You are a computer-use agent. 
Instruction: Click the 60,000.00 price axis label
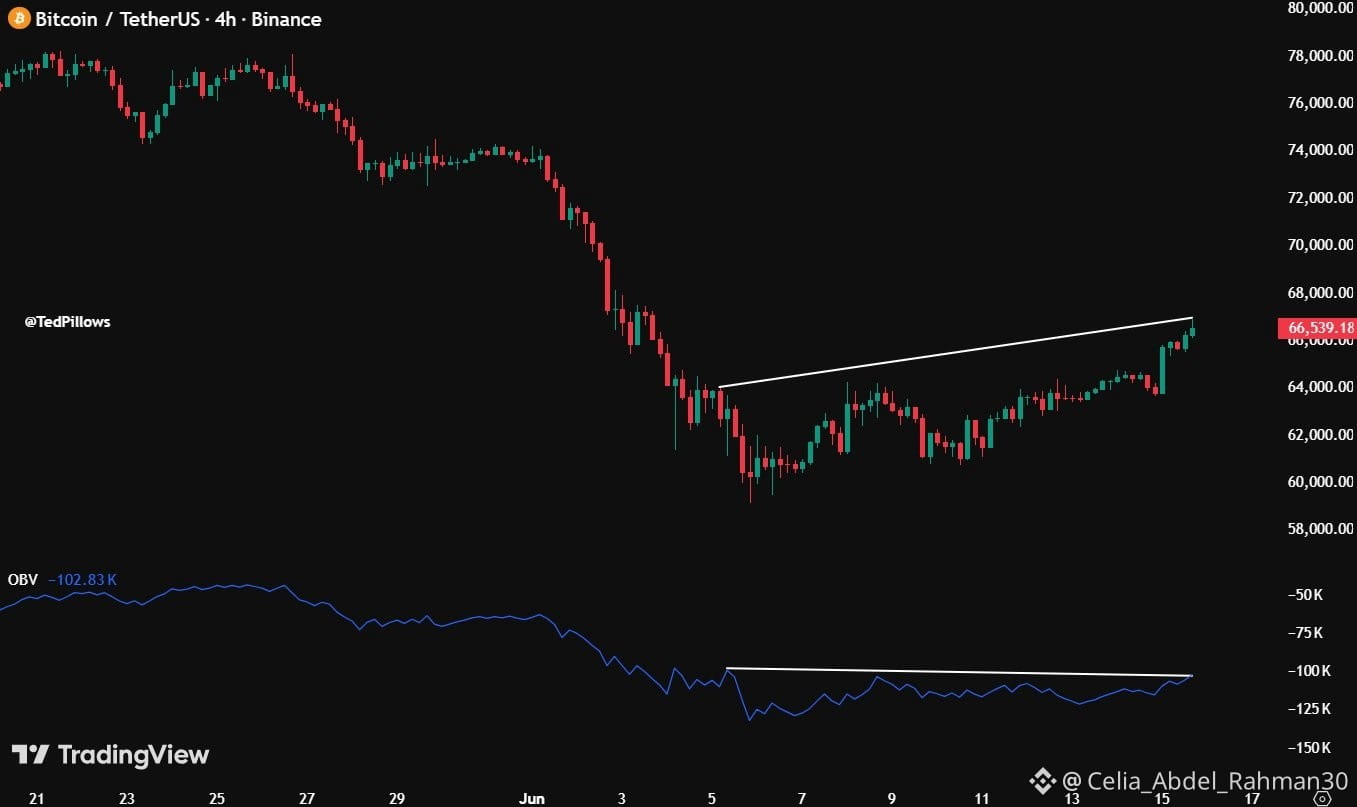pyautogui.click(x=1320, y=481)
